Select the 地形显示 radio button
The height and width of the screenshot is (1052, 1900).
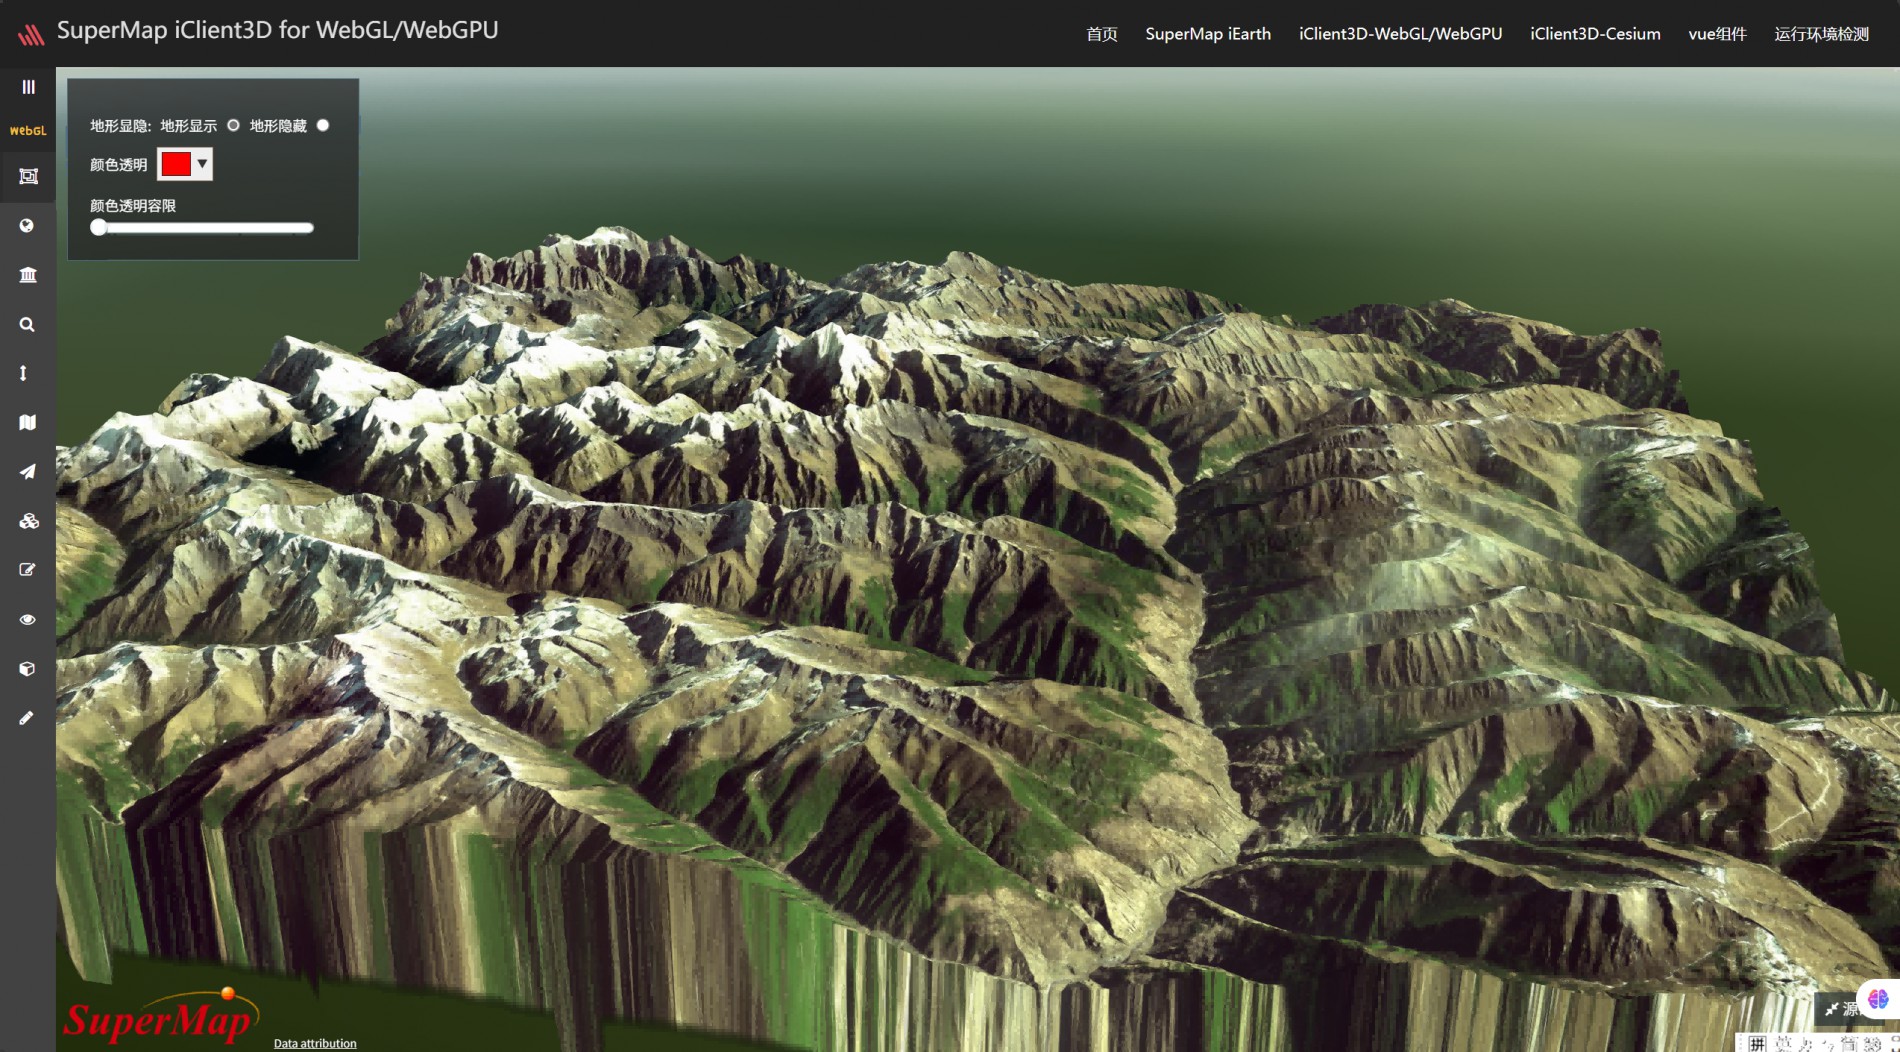tap(233, 126)
